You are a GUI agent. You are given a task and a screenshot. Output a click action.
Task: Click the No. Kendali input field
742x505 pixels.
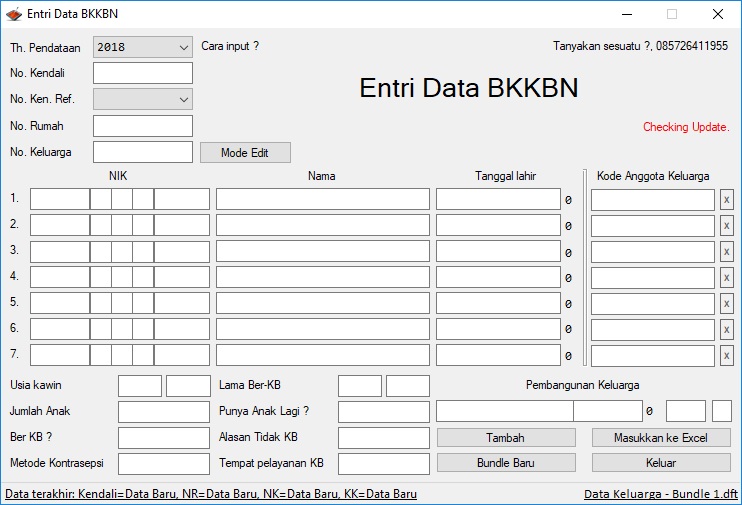click(142, 73)
